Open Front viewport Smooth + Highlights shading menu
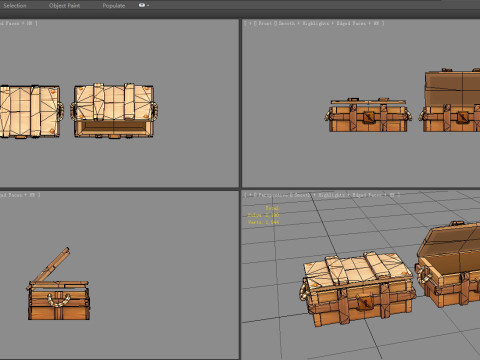 tap(303, 23)
